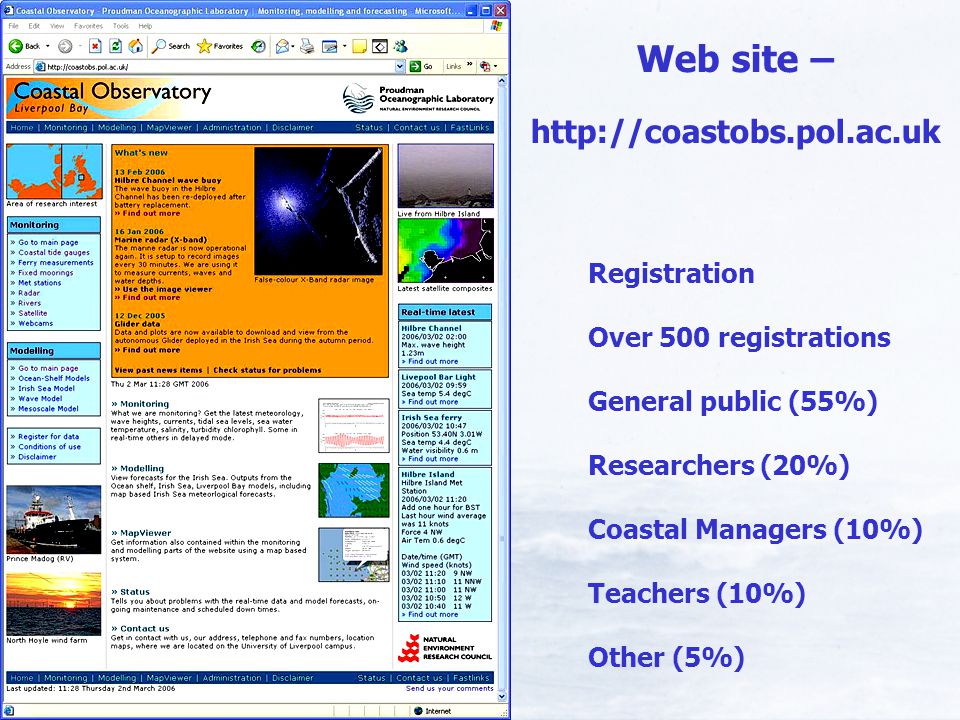Expand the address bar dropdown arrow
The image size is (960, 720).
(x=400, y=66)
